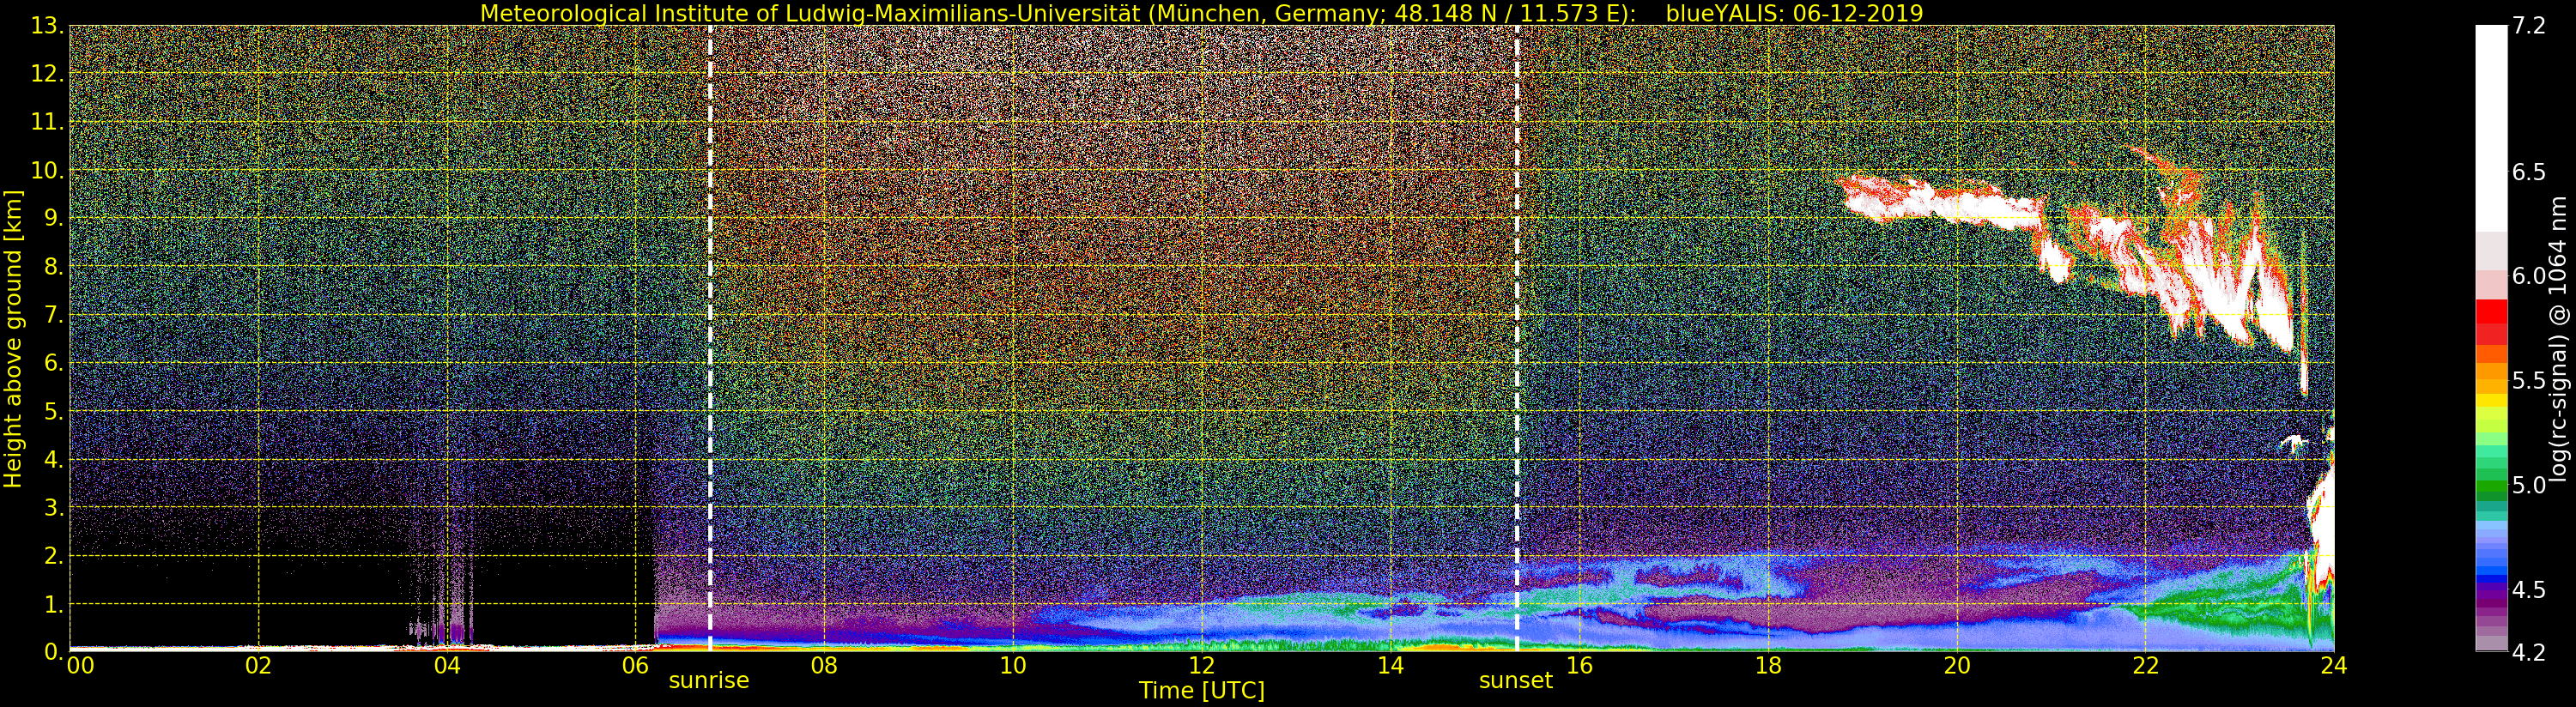Click the colorbar tick value 4.5
The height and width of the screenshot is (707, 2576).
(x=2528, y=590)
